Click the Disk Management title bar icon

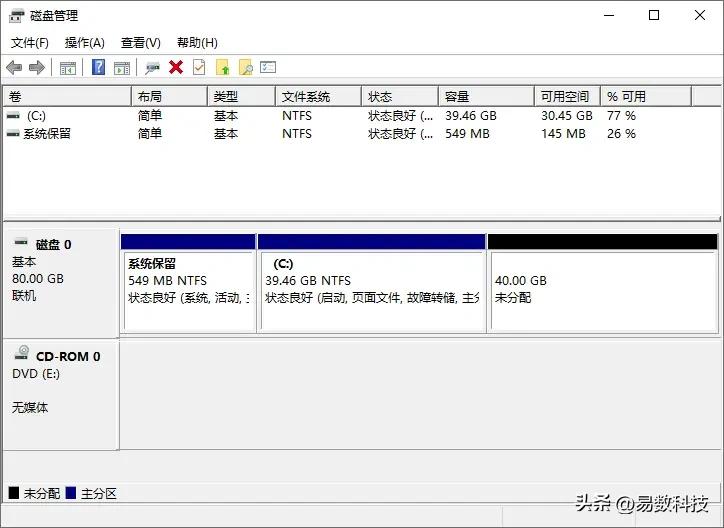point(17,16)
